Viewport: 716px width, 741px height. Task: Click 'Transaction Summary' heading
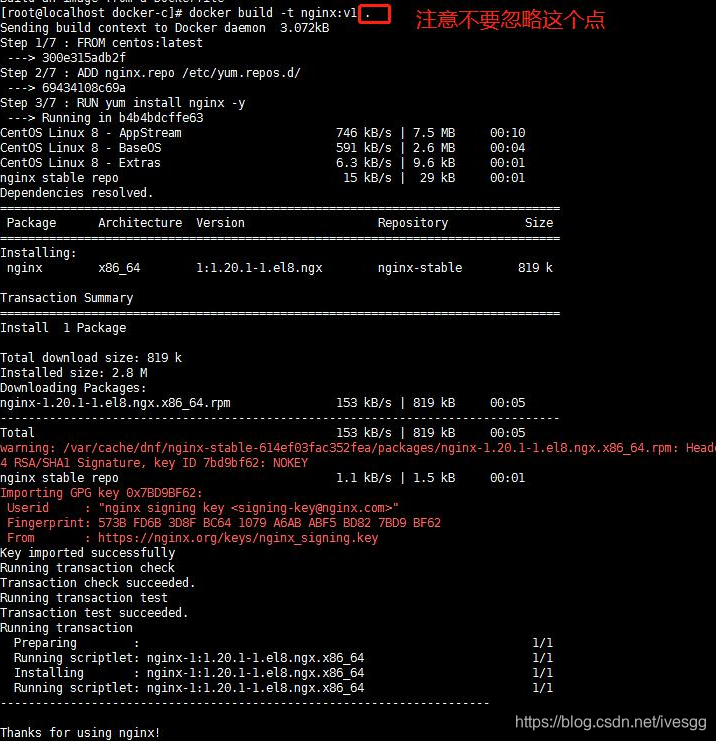coord(67,298)
